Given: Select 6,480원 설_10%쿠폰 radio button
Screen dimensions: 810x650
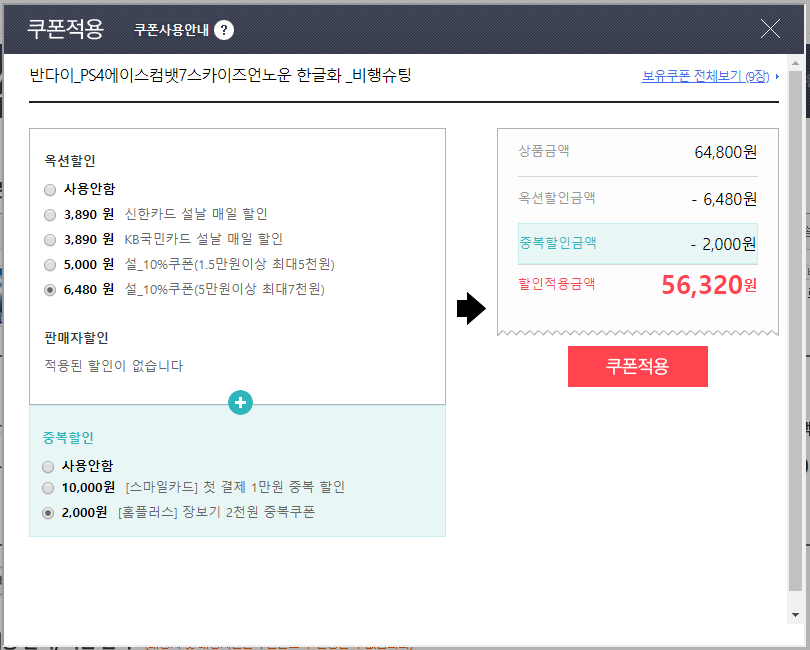Looking at the screenshot, I should 50,290.
